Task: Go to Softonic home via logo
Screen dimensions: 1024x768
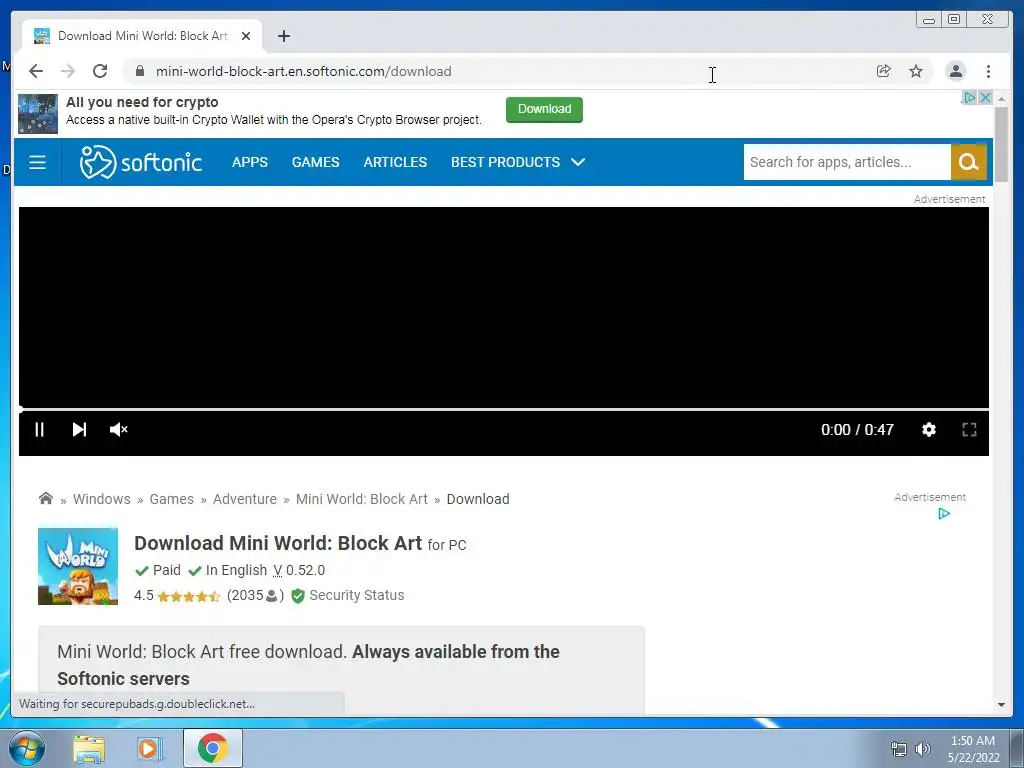Action: [140, 162]
